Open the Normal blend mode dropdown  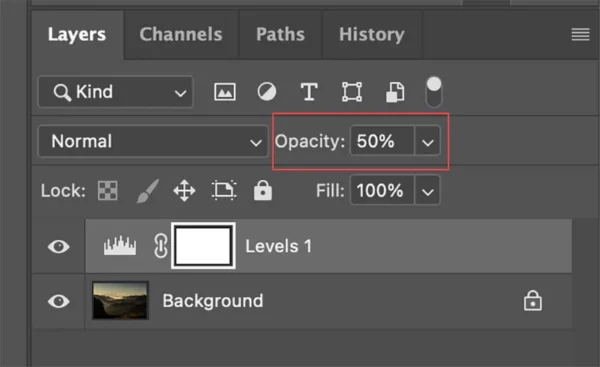click(153, 141)
